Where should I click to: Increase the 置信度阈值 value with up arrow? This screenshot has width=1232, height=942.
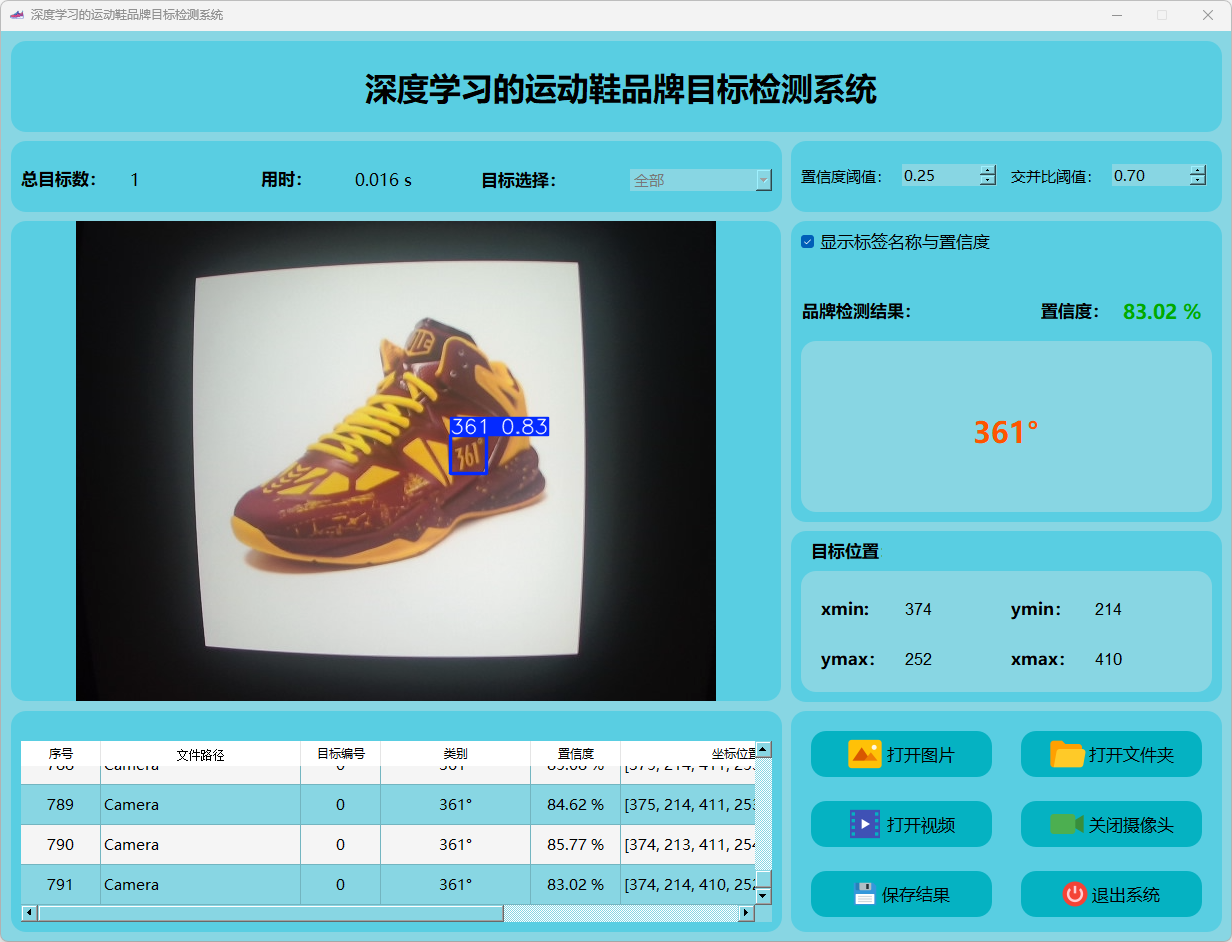pos(988,170)
